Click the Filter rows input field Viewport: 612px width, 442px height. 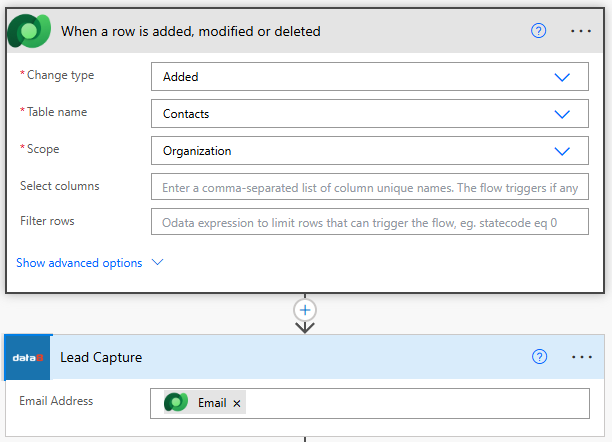pyautogui.click(x=369, y=222)
